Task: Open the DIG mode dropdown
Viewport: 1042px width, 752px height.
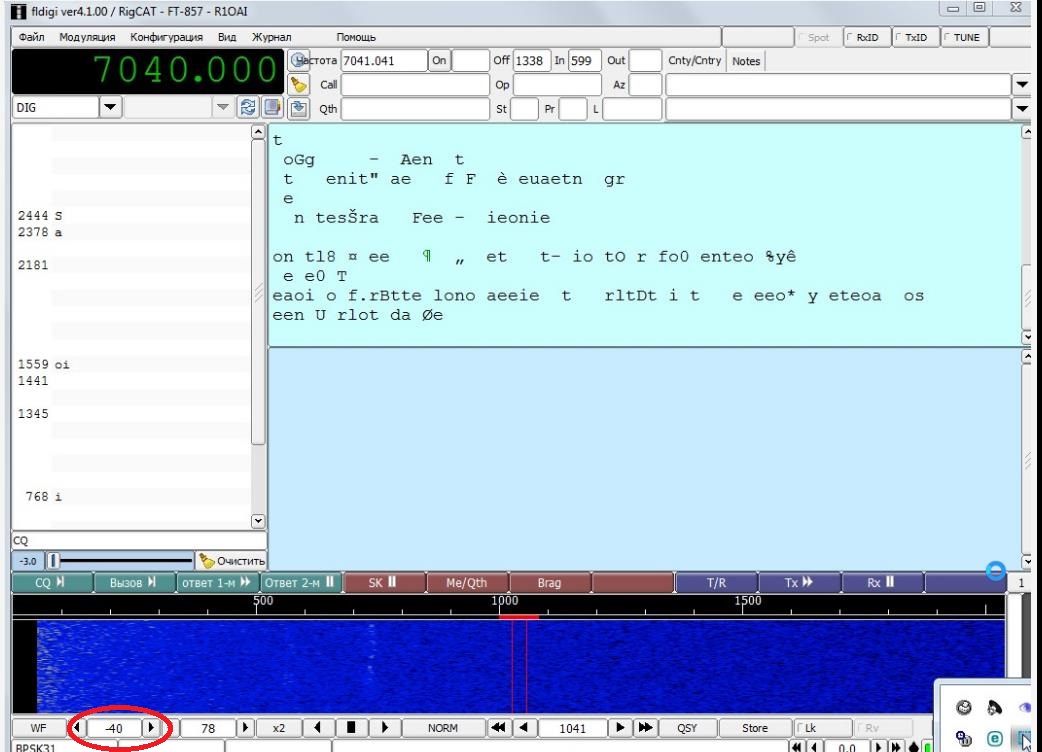Action: click(110, 106)
